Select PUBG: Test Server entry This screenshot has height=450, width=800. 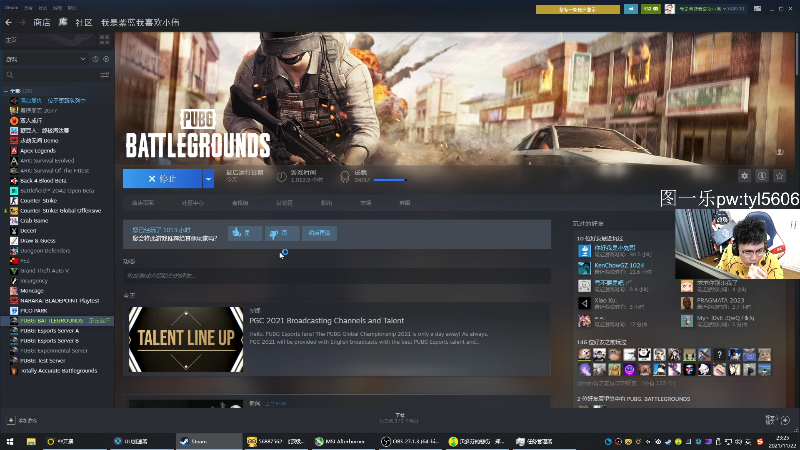point(43,361)
